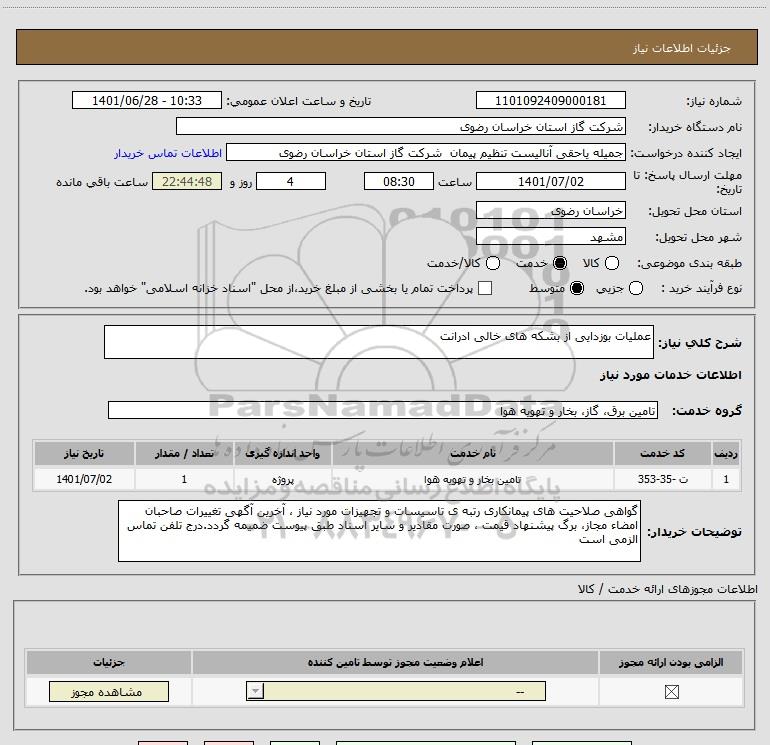
Task: Click the واحد اندازه گیری column header
Action: (282, 453)
